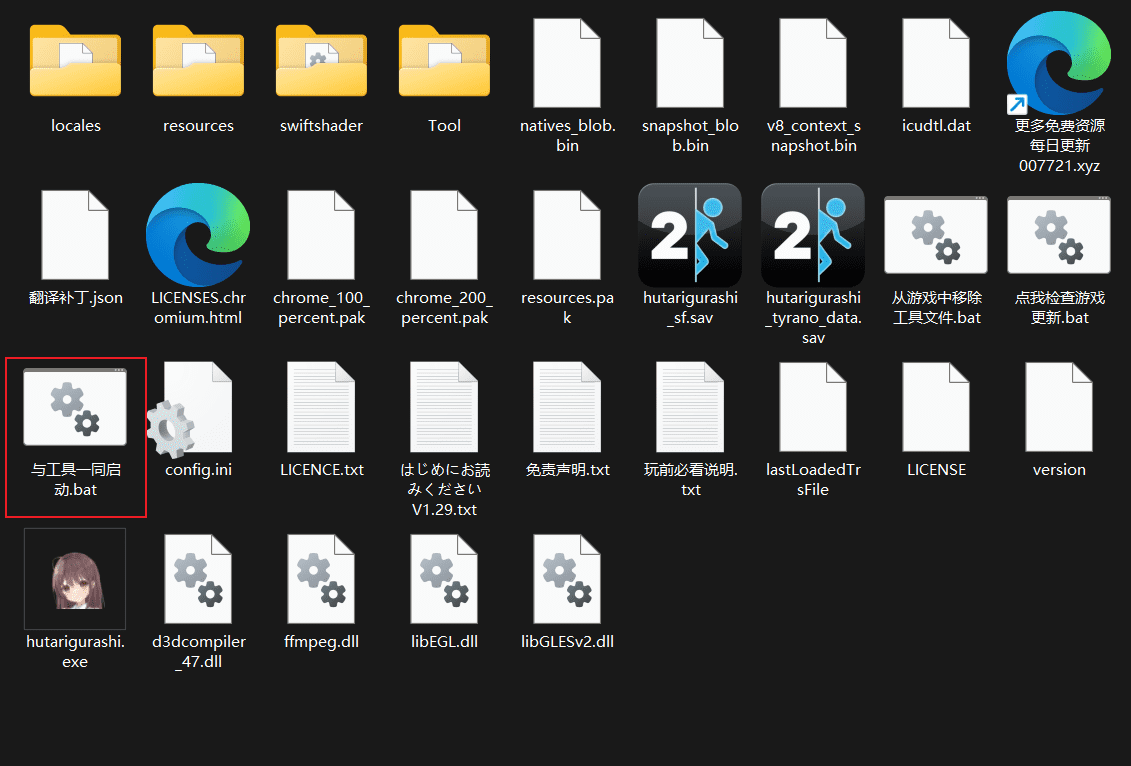Select the Tool folder
The width and height of the screenshot is (1131, 766).
point(444,63)
